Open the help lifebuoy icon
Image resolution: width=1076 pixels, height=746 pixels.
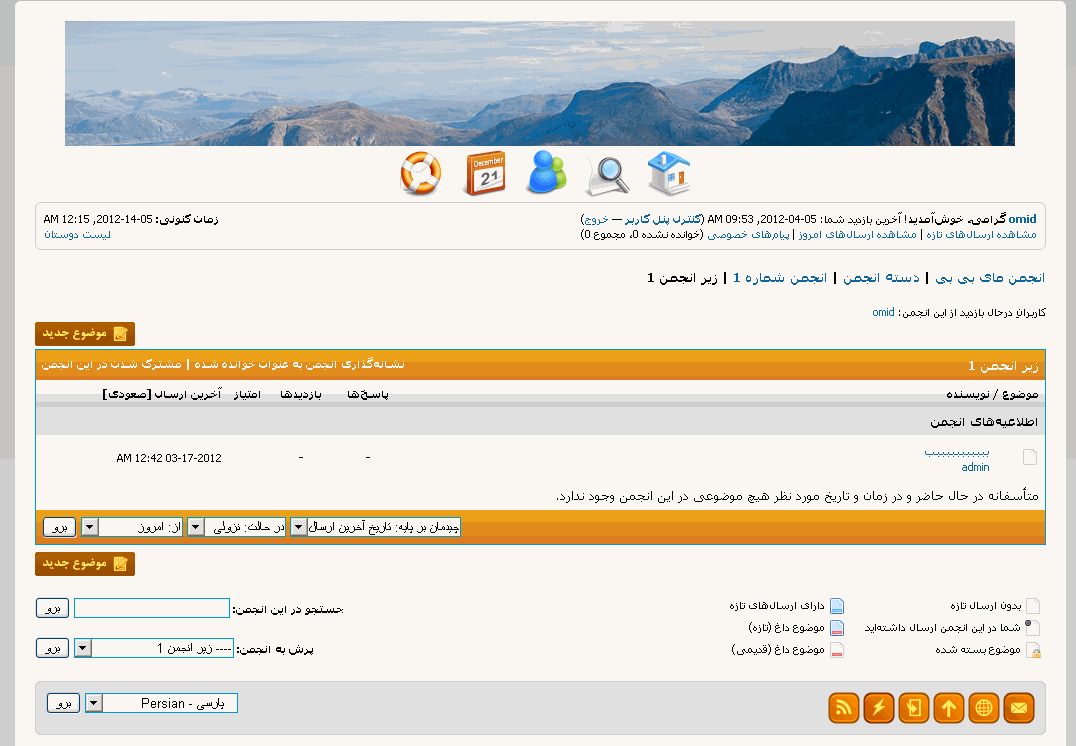tap(420, 174)
